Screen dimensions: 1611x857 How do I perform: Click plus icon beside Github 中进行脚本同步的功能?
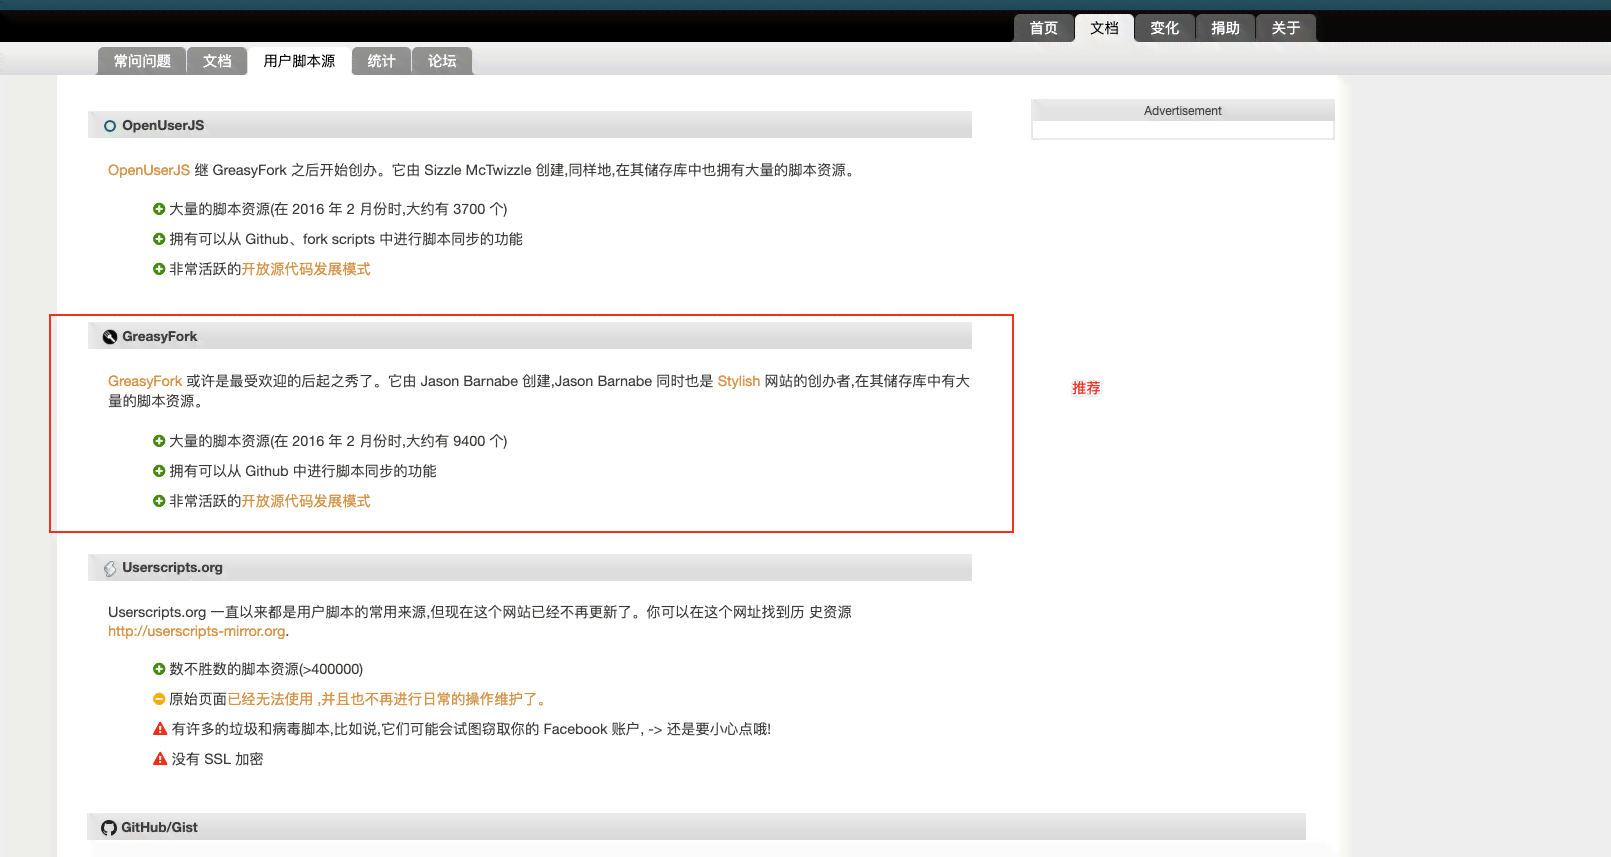click(159, 471)
